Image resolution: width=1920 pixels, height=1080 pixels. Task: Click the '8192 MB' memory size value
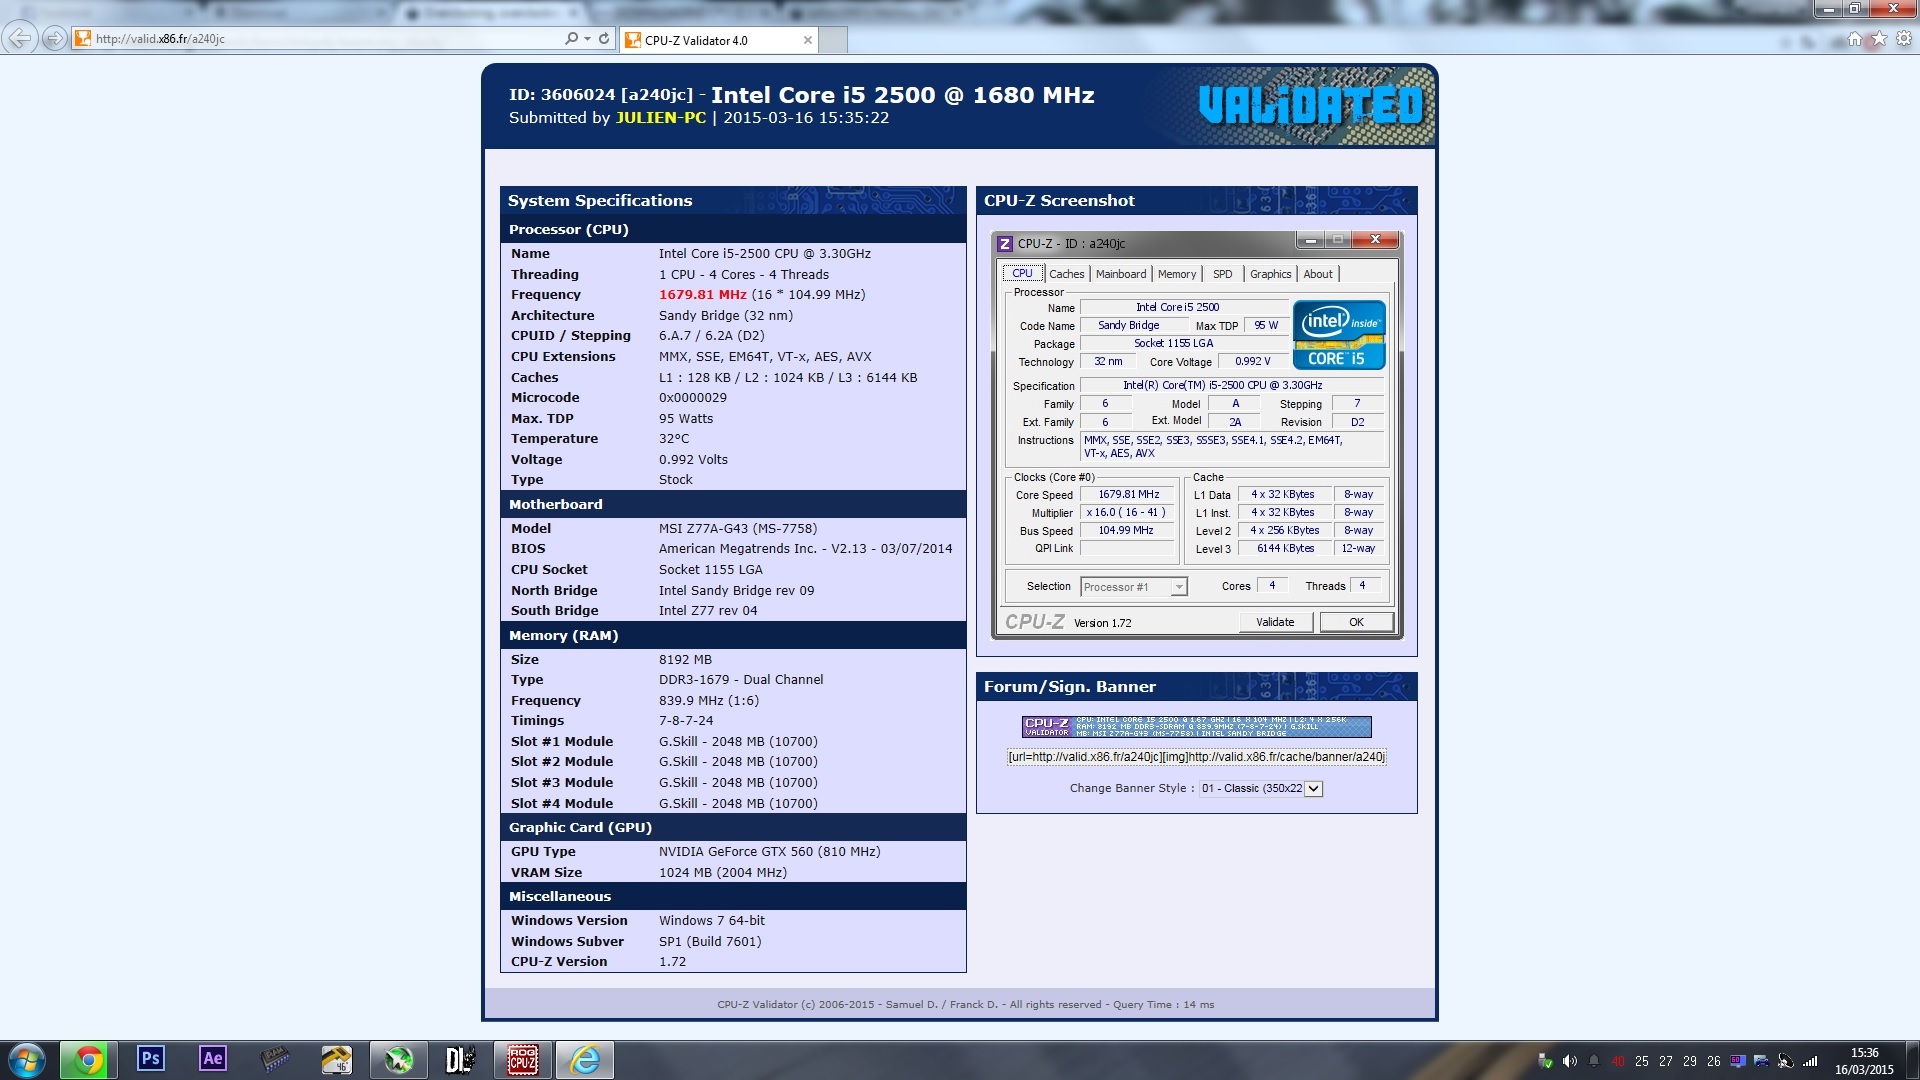[x=685, y=660]
